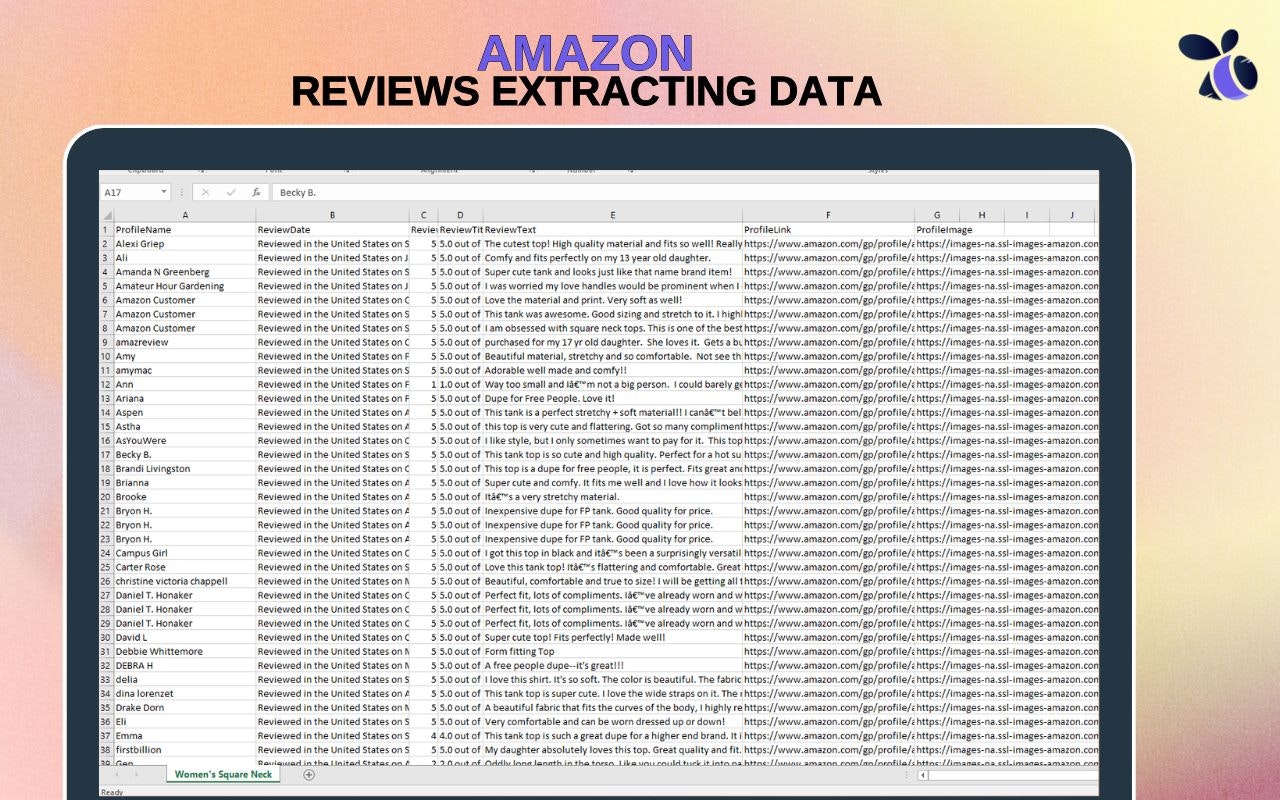Click the ProfileImage header cell
The image size is (1280, 800).
pos(945,229)
